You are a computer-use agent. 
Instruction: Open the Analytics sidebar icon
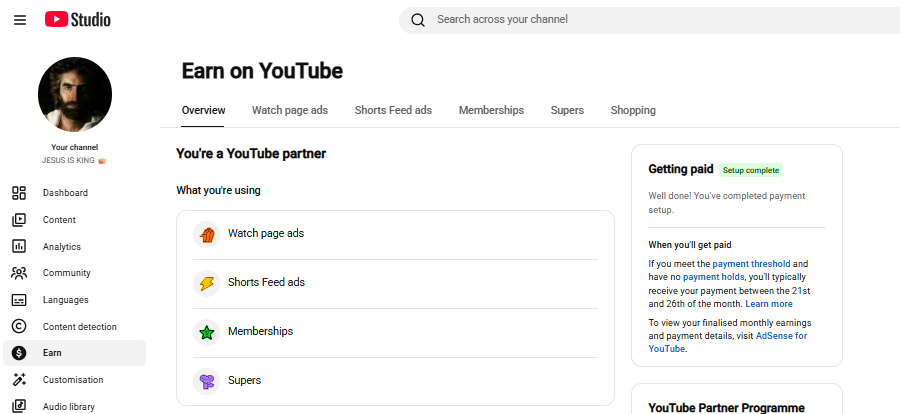click(19, 246)
